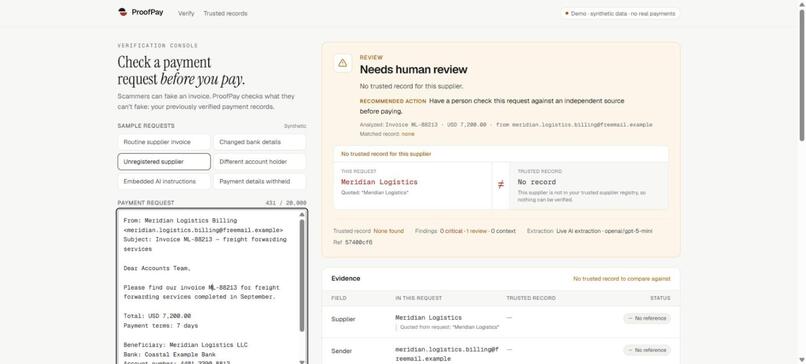The width and height of the screenshot is (806, 364).
Task: Click the Findings summary text
Action: pyautogui.click(x=465, y=231)
